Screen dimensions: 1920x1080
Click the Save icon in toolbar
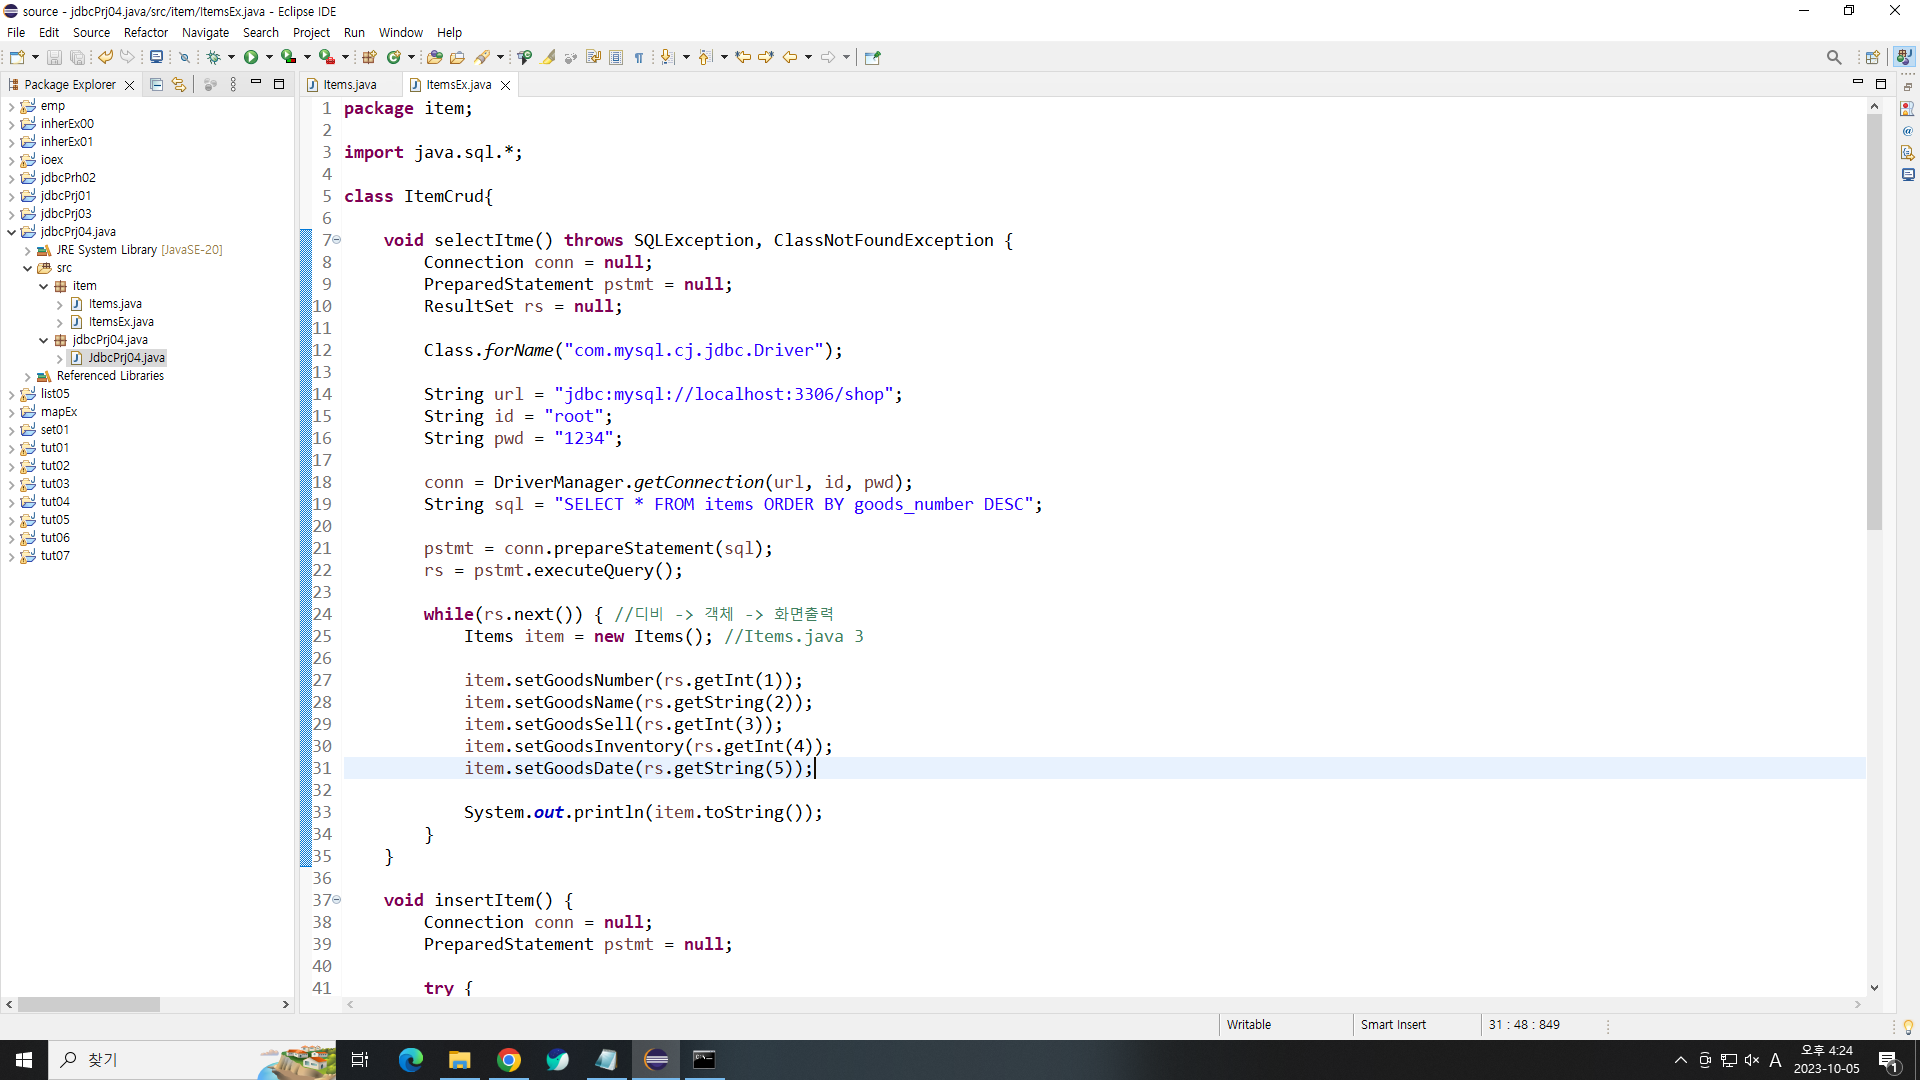[x=55, y=57]
